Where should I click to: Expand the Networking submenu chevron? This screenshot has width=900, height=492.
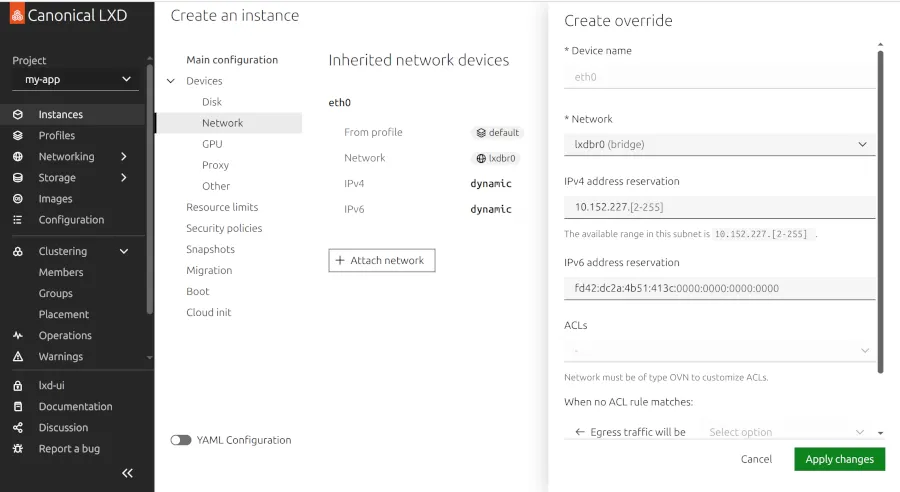click(124, 157)
